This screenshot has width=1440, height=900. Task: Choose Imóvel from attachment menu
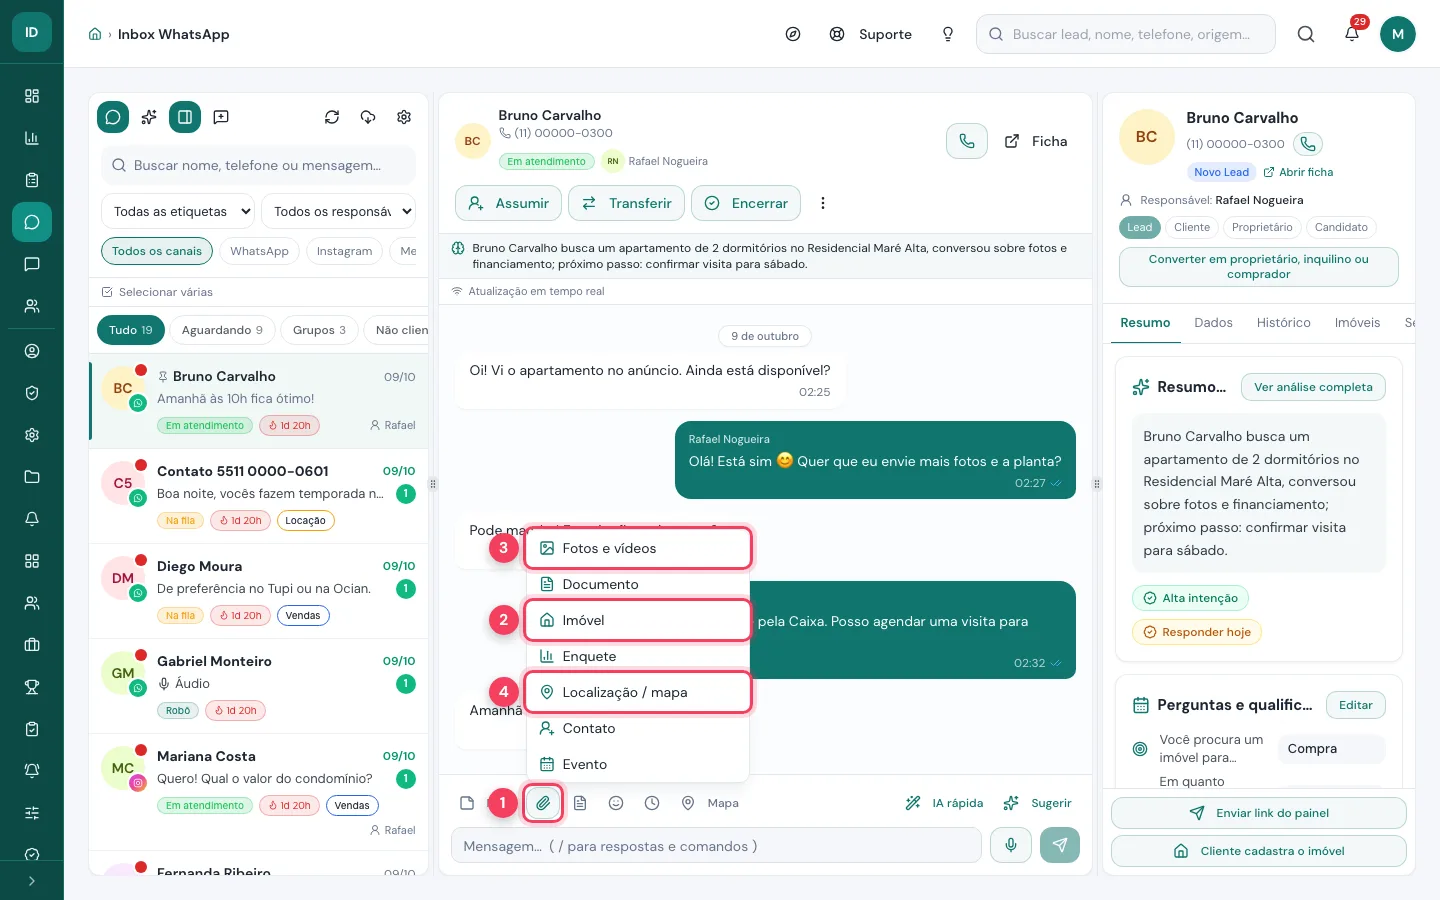(638, 620)
